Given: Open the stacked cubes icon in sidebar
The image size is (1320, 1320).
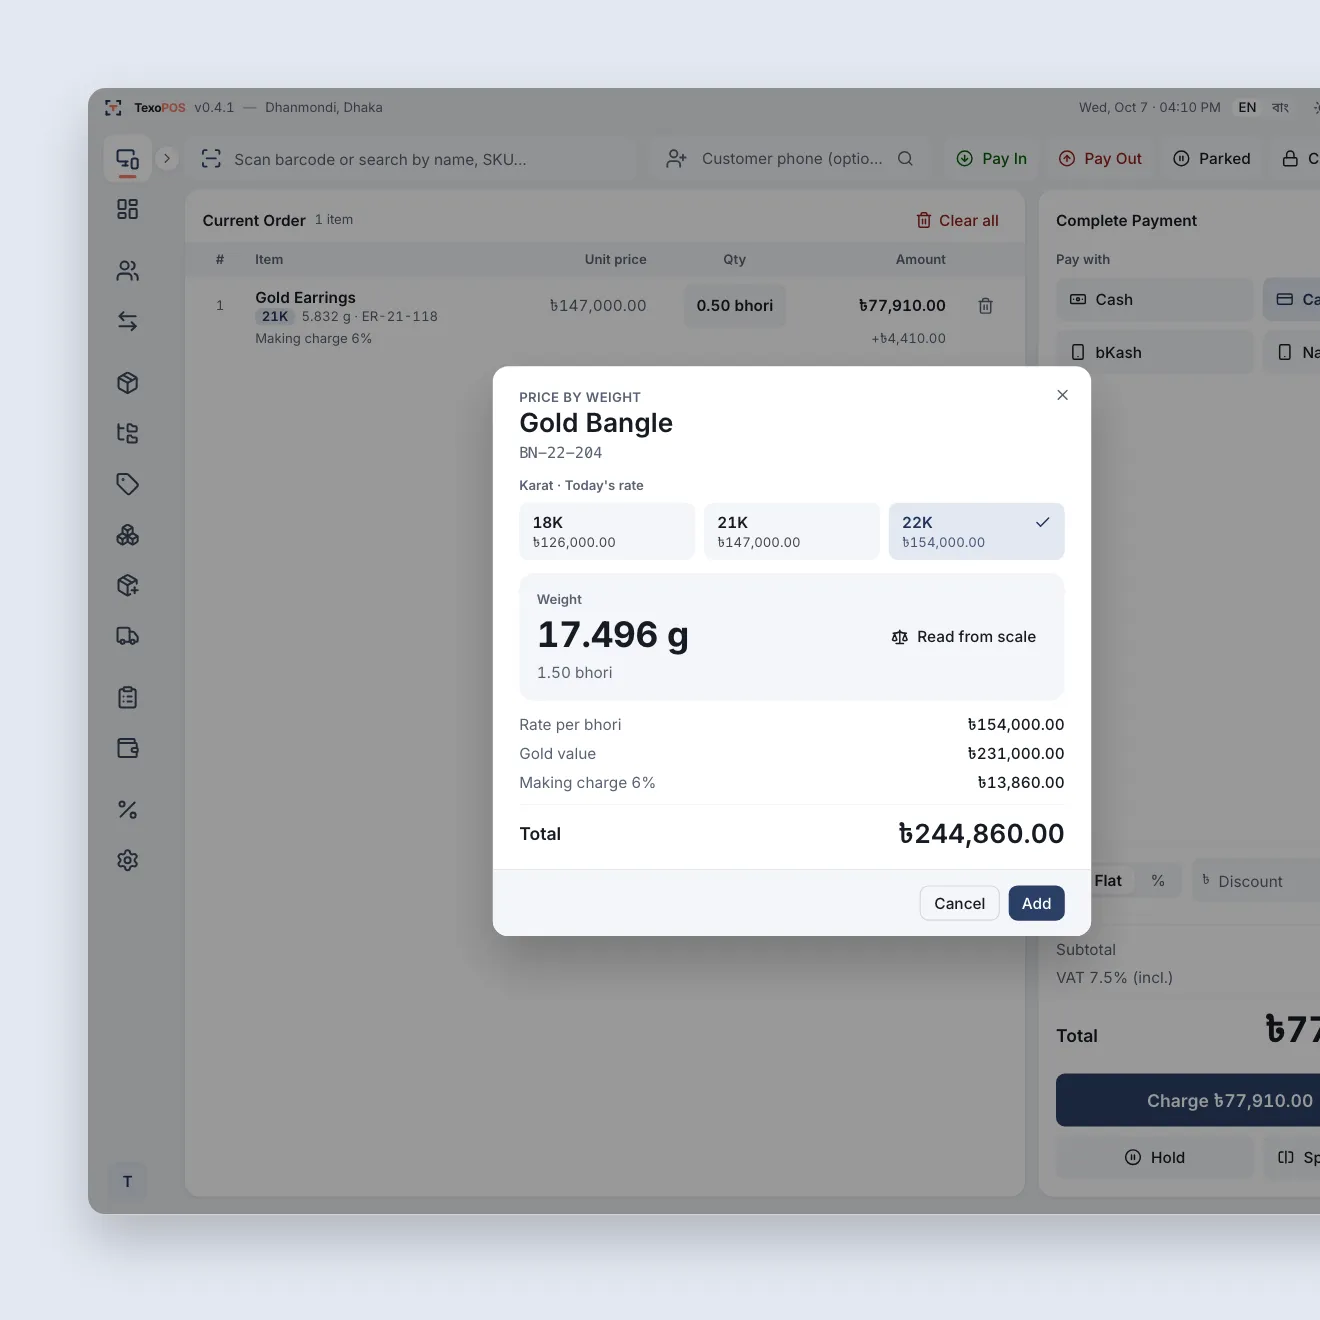Looking at the screenshot, I should pos(127,535).
